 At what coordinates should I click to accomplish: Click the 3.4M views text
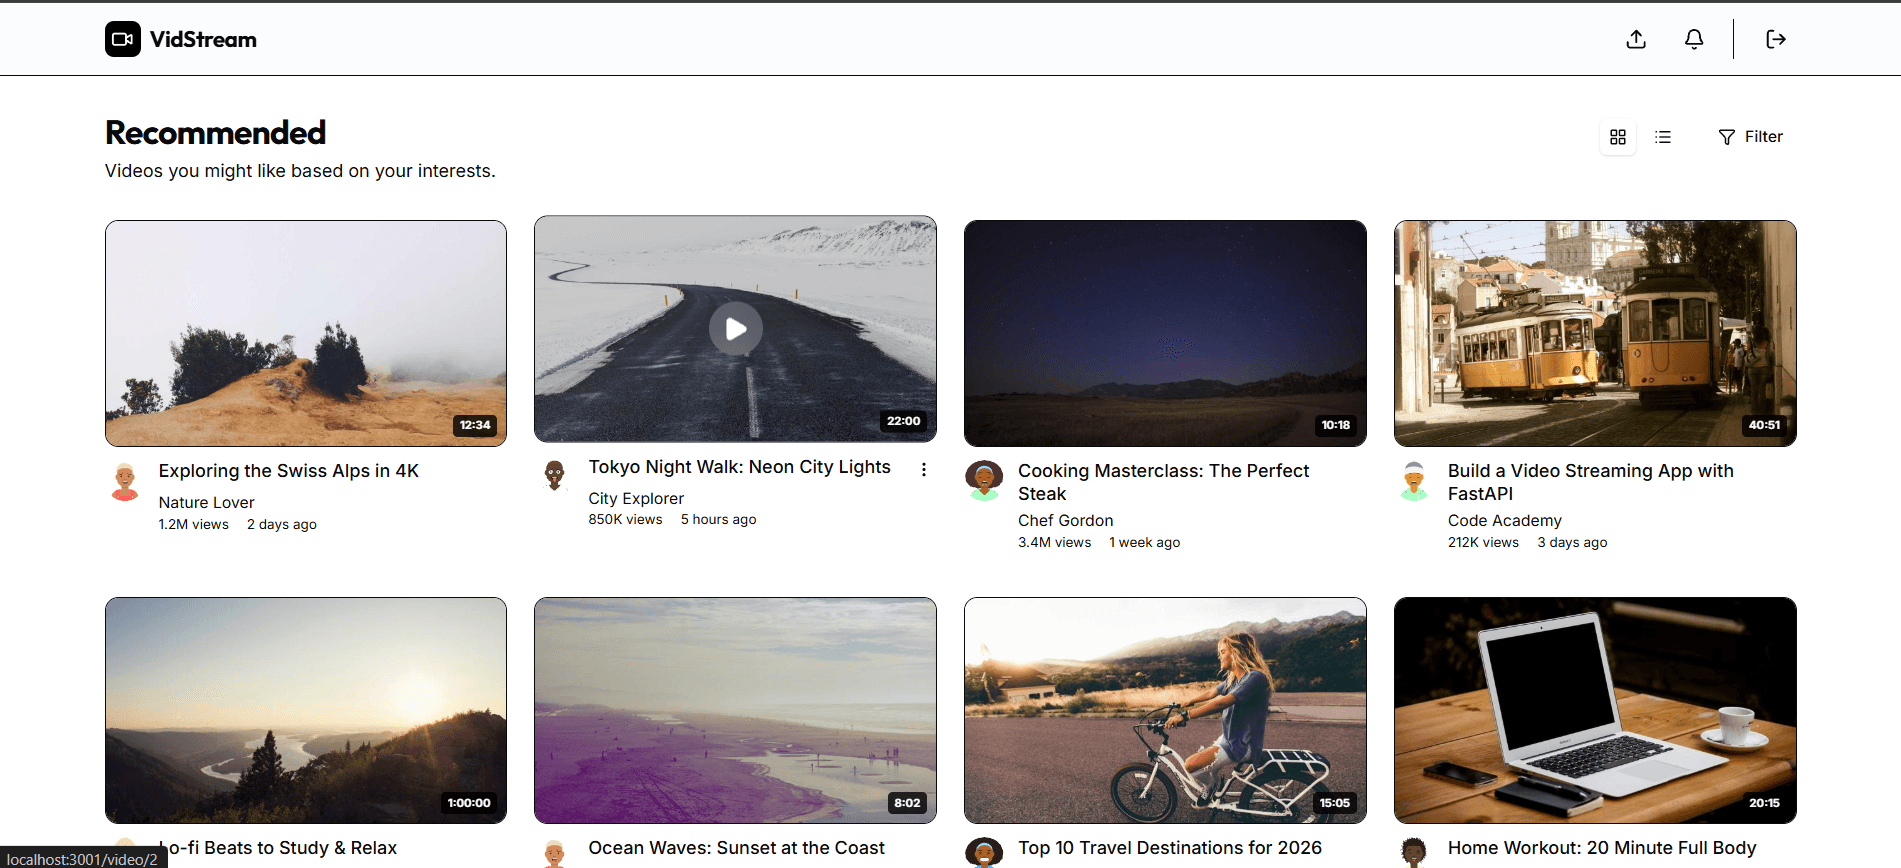[1055, 542]
